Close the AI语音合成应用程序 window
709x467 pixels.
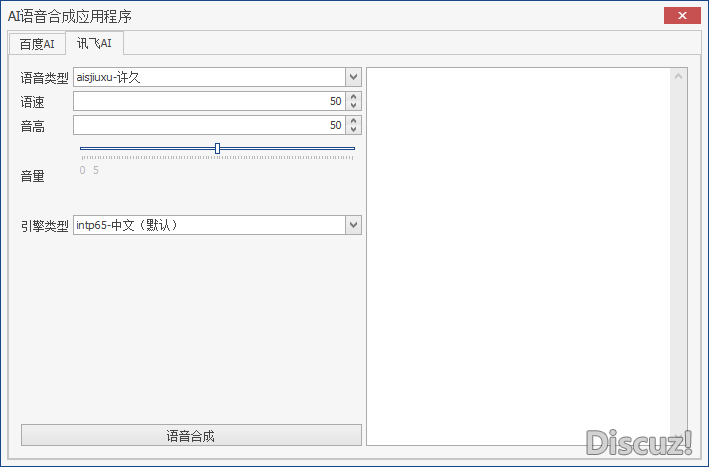tap(682, 16)
